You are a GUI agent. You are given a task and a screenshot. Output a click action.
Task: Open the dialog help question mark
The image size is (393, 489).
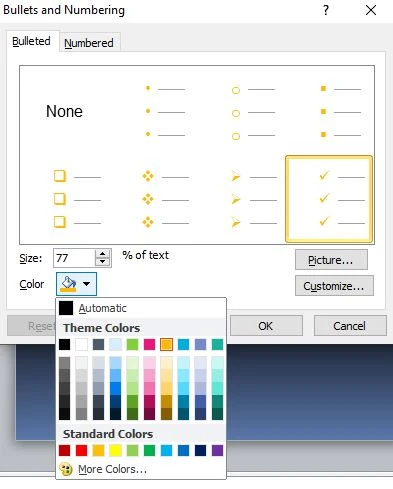(x=326, y=10)
